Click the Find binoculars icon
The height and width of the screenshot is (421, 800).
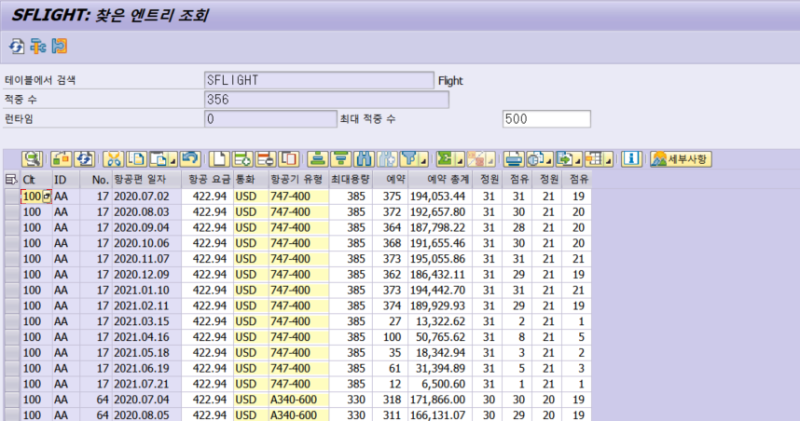point(364,159)
